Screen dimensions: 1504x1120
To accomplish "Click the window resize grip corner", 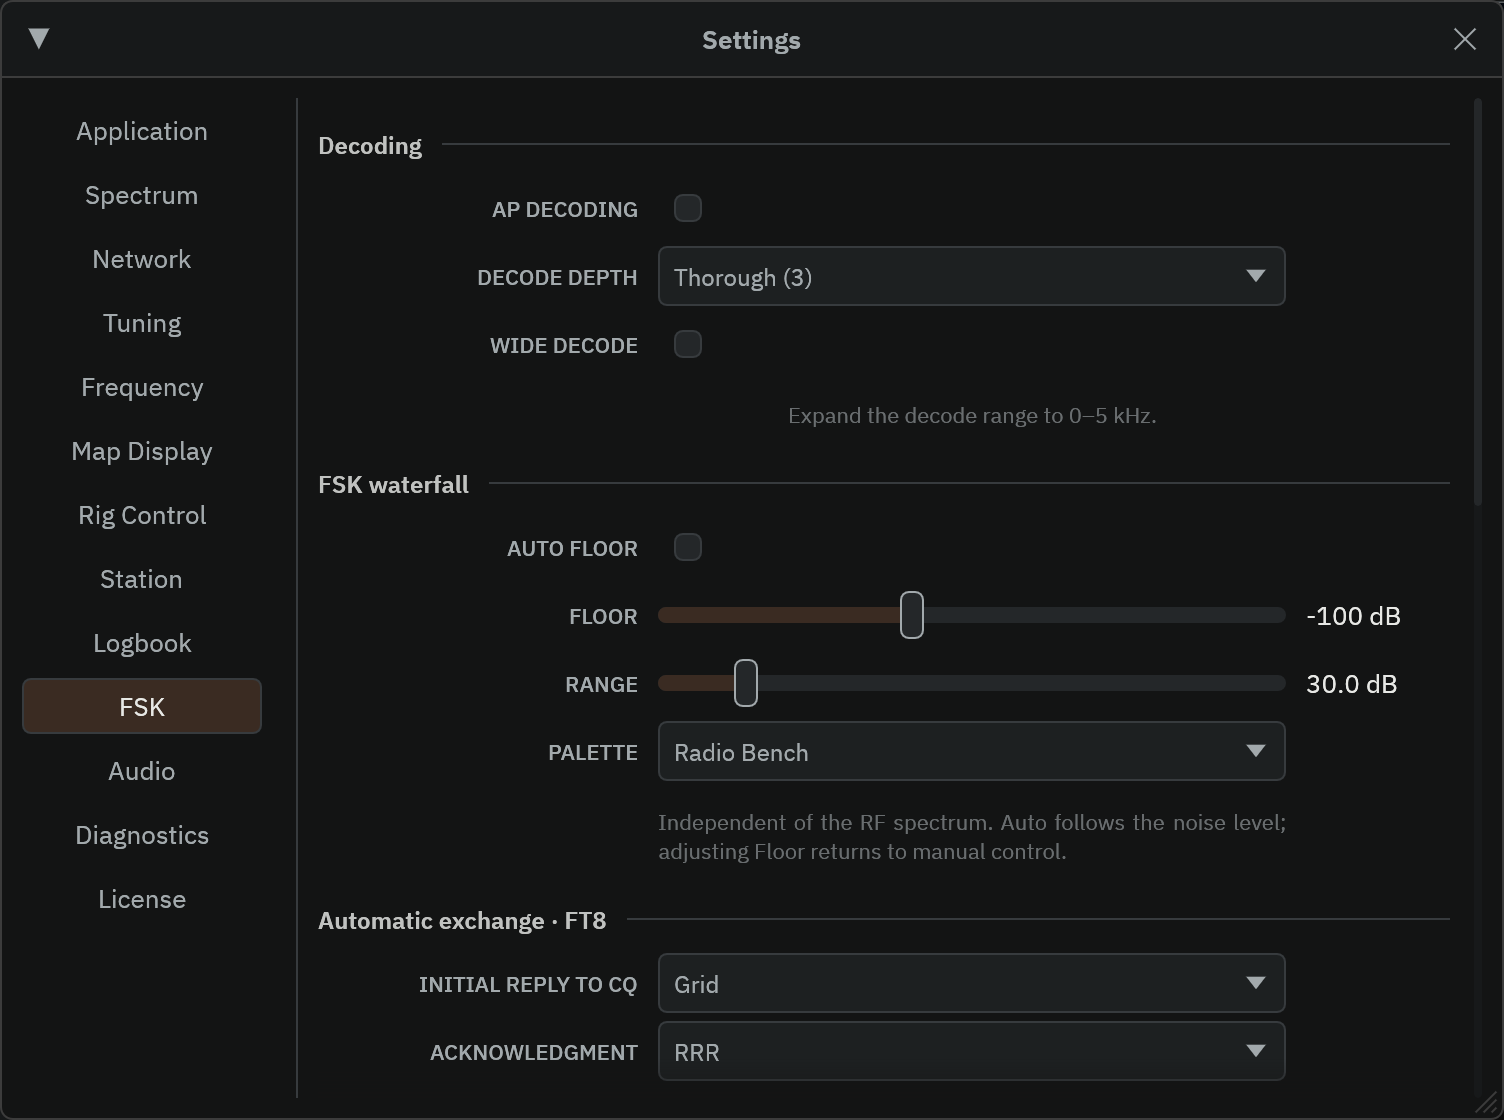I will [x=1487, y=1104].
